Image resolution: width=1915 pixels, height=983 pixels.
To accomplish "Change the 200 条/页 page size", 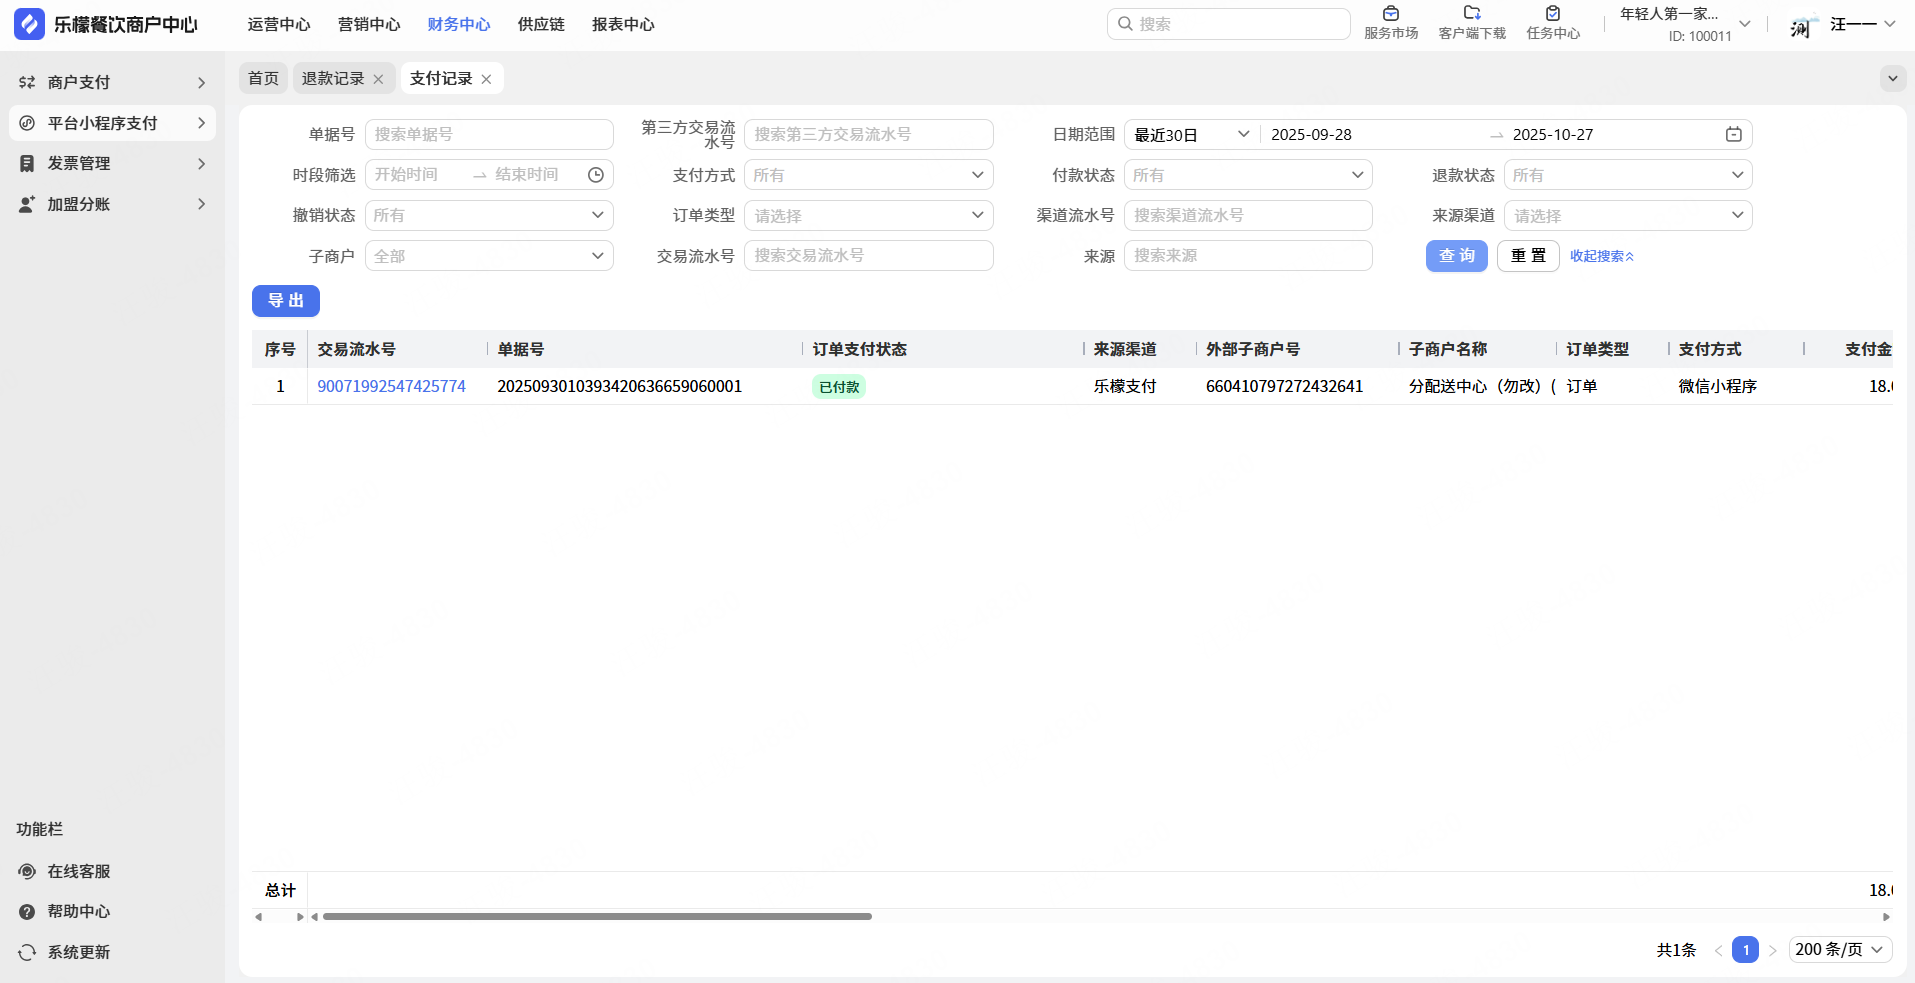I will [1839, 949].
